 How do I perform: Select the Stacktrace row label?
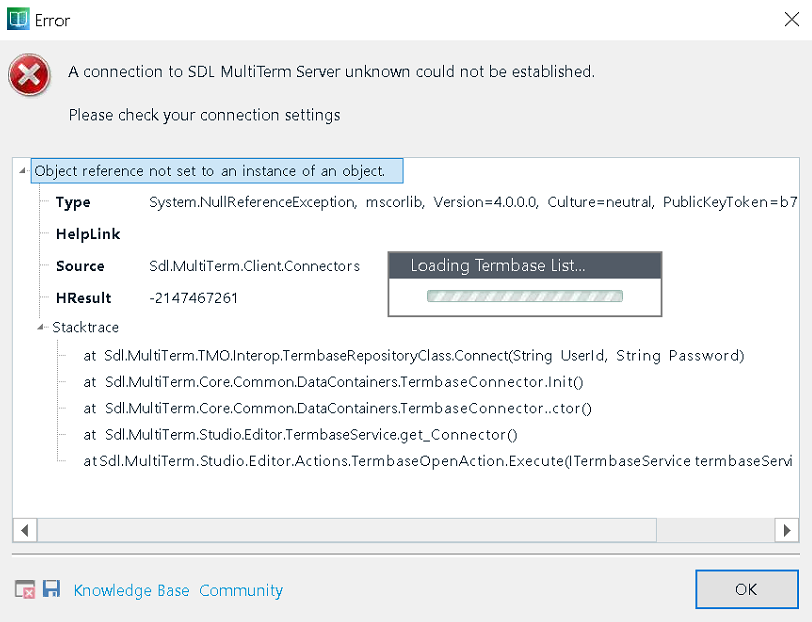point(85,327)
